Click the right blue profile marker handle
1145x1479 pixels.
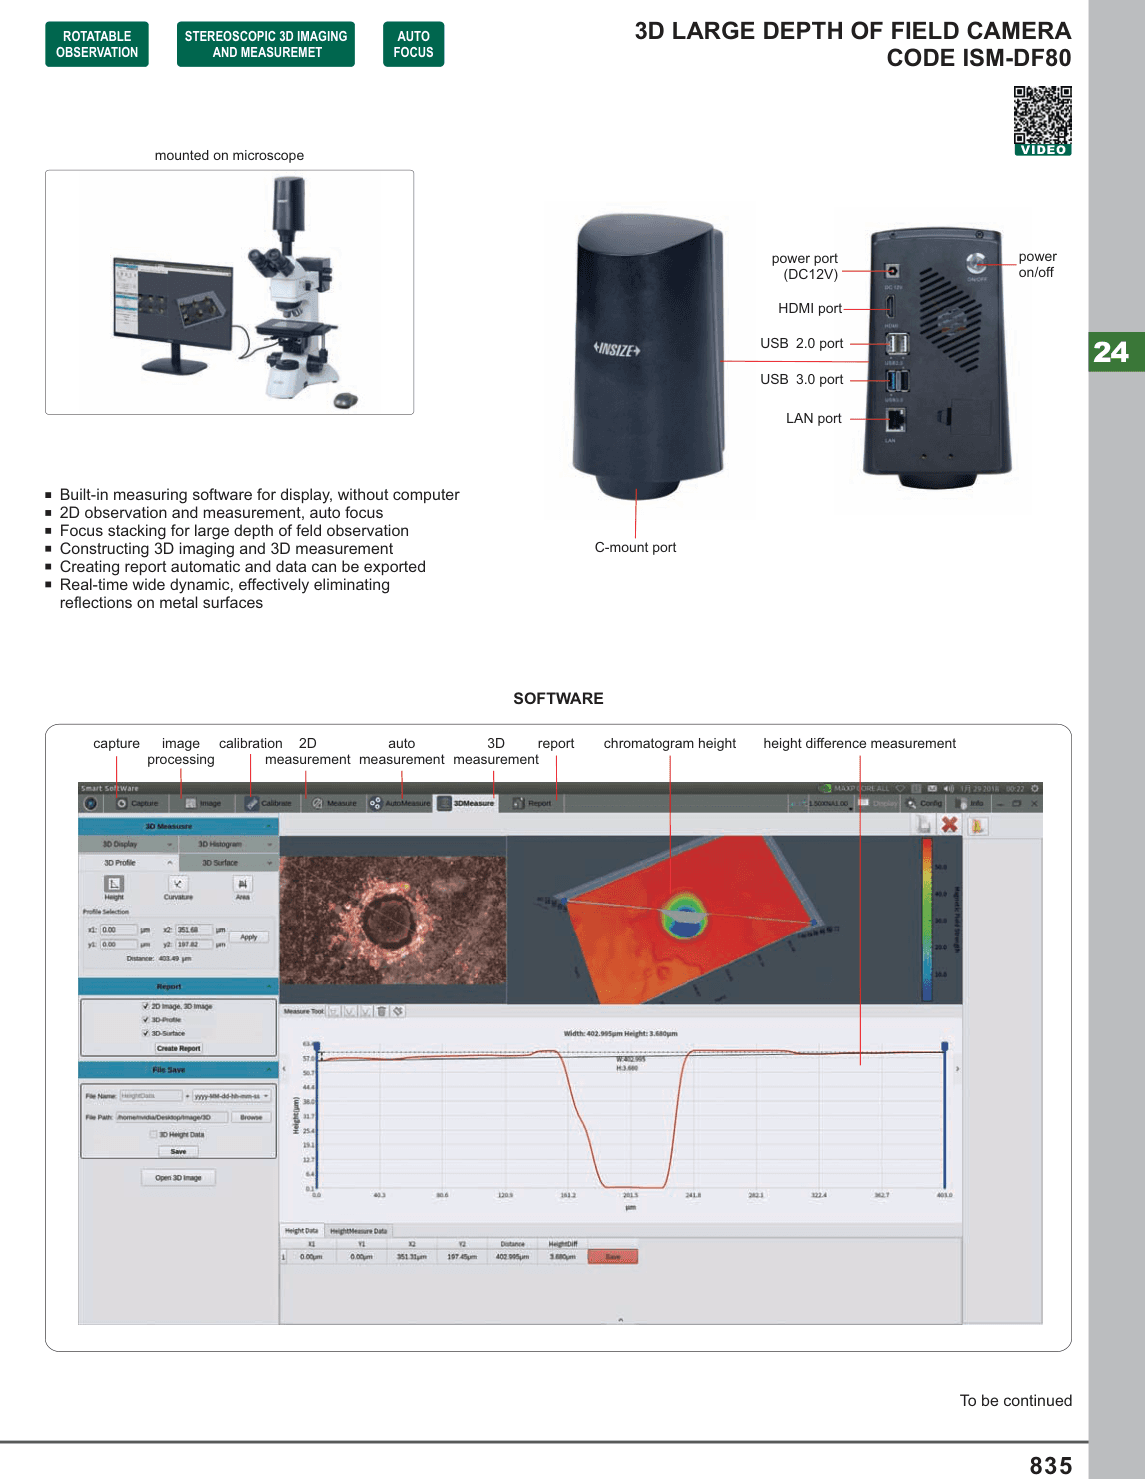point(945,1046)
